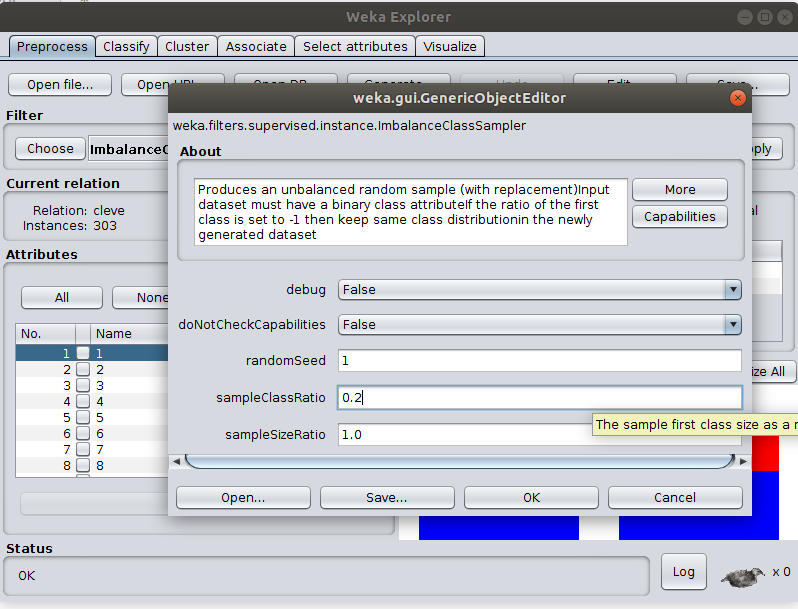Click right arrow of the dialog scrollbar
The image size is (798, 609).
tap(743, 461)
